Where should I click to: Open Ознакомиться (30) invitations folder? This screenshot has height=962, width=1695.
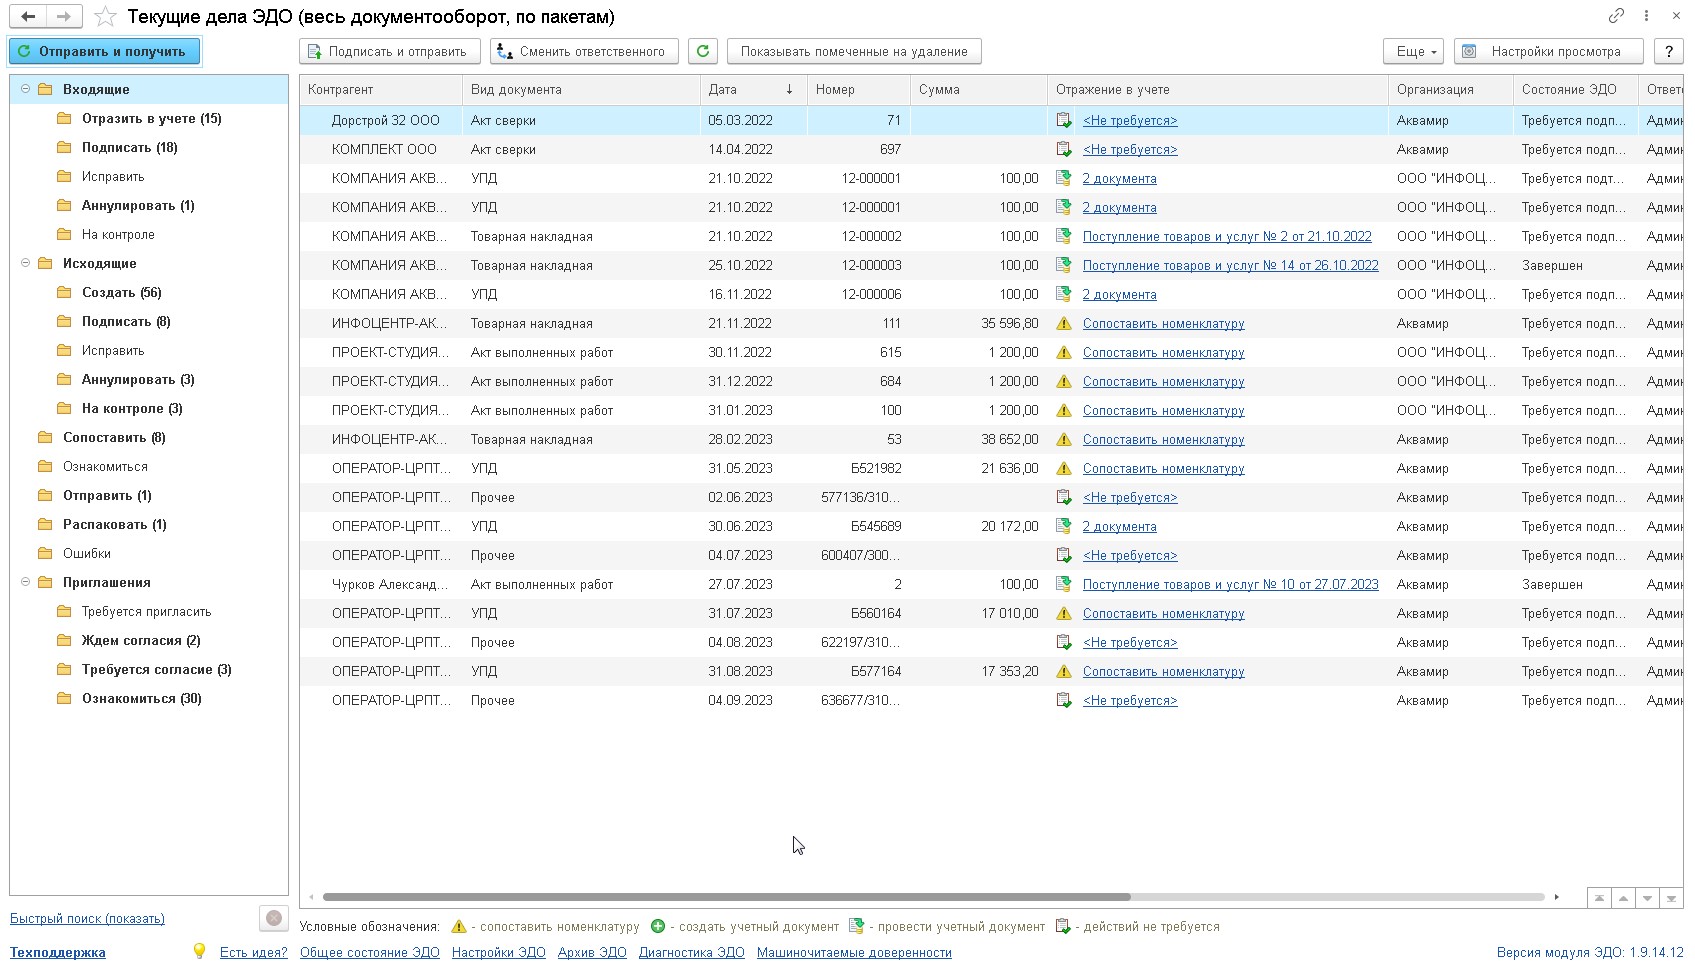point(142,698)
